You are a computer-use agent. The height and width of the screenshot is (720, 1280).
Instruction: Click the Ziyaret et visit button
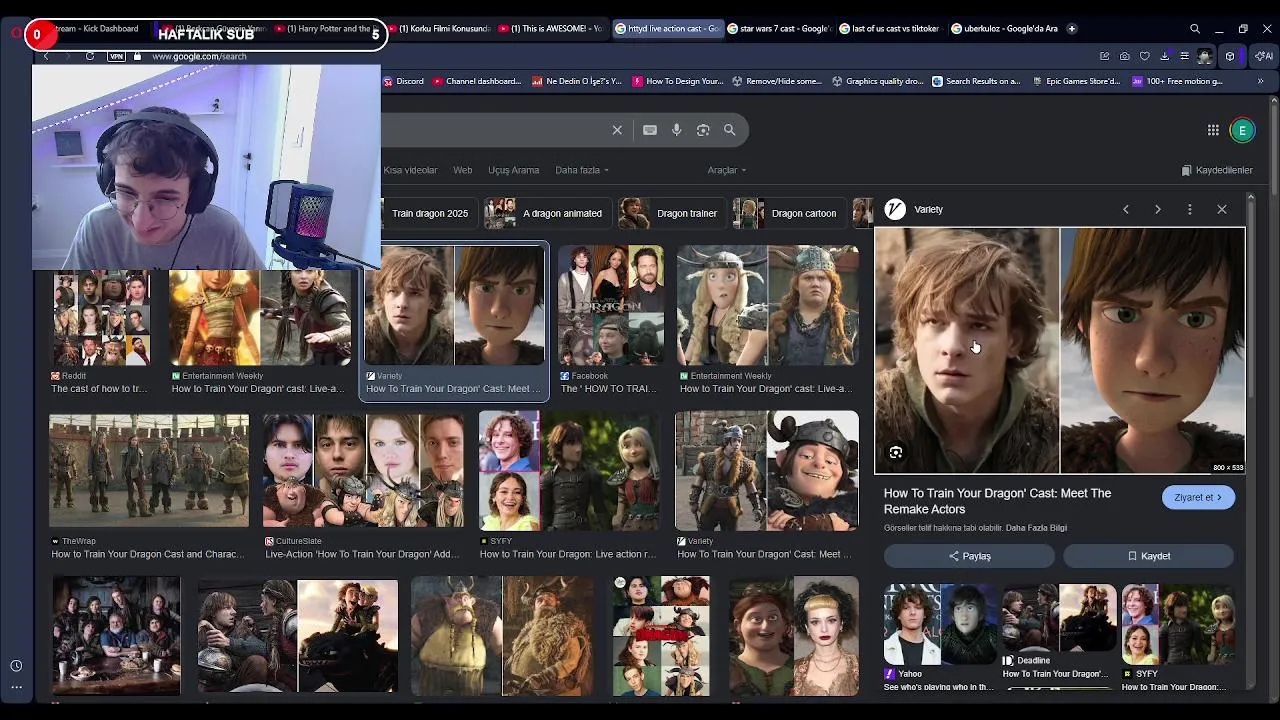pos(1198,497)
